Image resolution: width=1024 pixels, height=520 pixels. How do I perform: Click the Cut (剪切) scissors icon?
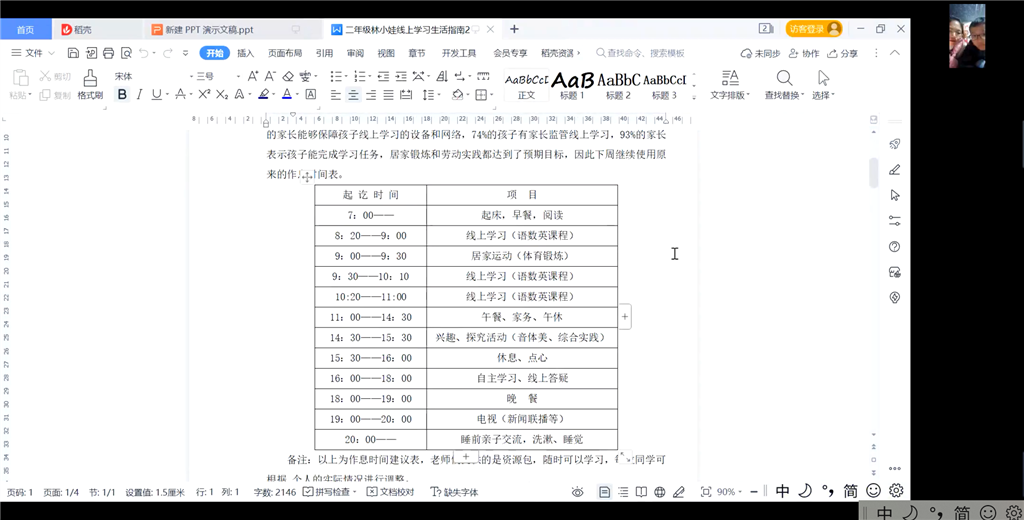point(45,76)
